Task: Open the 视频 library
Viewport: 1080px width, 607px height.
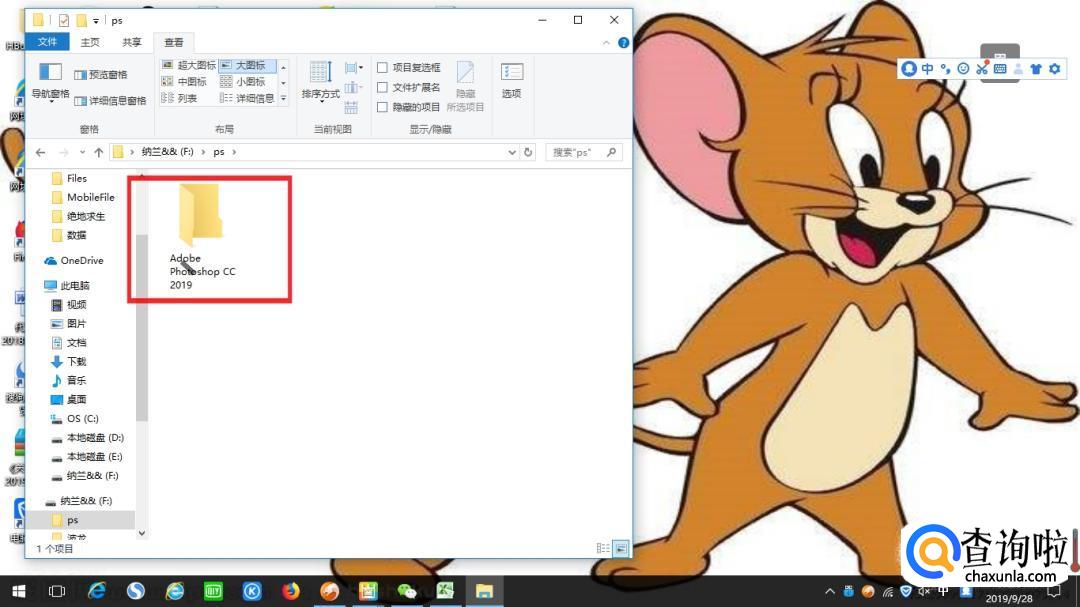Action: pyautogui.click(x=76, y=305)
